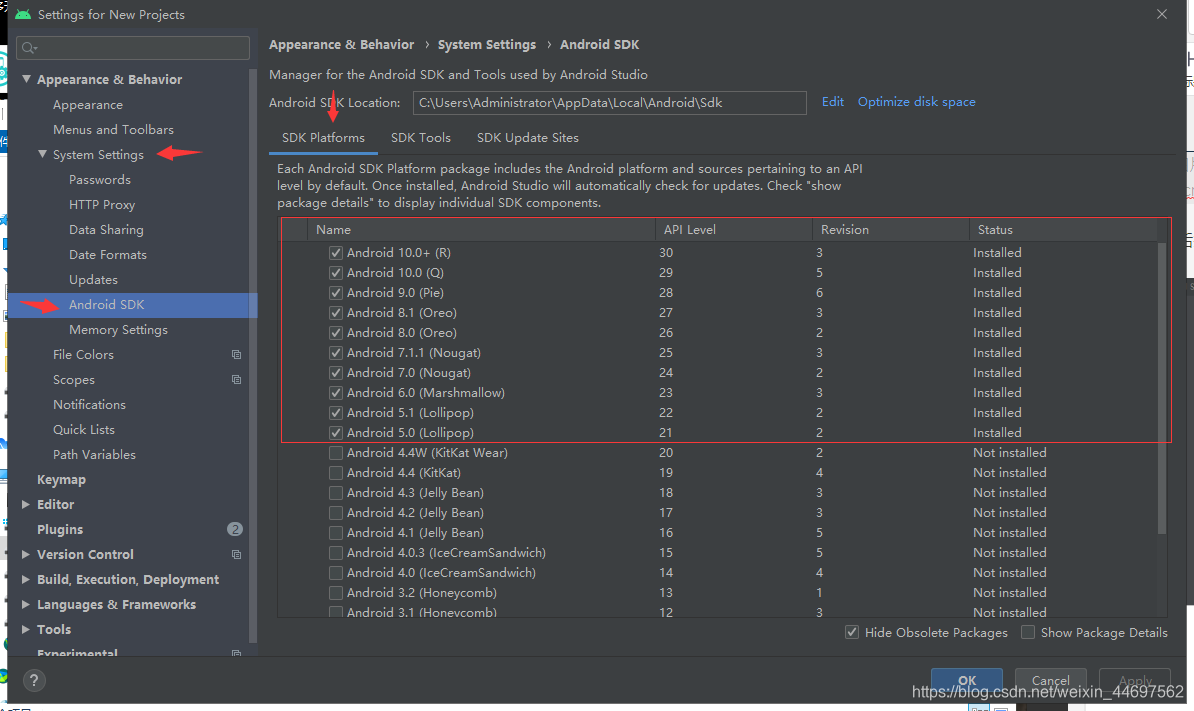The height and width of the screenshot is (711, 1194).
Task: Click the help question mark icon
Action: click(34, 680)
